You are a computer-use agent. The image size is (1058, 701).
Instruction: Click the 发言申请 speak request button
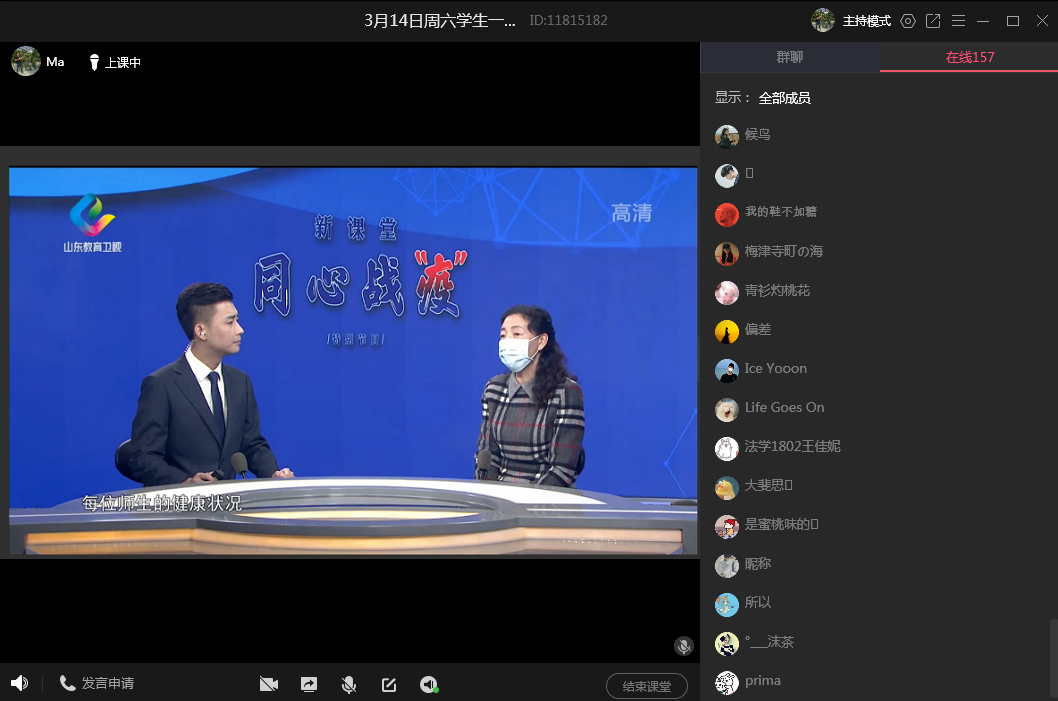click(97, 683)
